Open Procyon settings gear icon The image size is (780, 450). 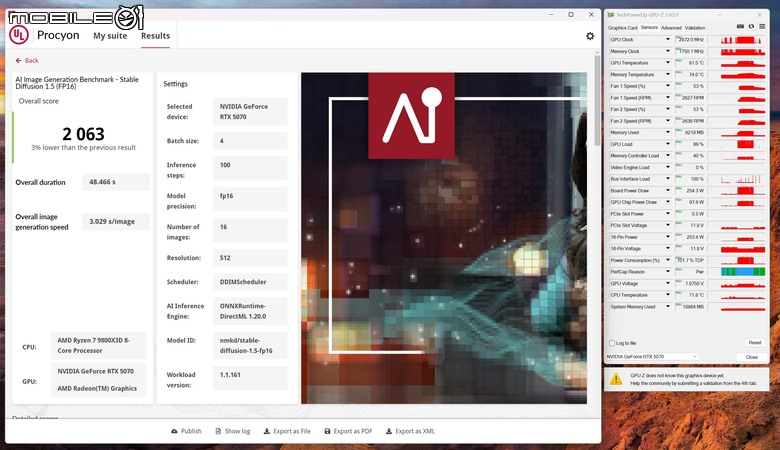tap(590, 36)
